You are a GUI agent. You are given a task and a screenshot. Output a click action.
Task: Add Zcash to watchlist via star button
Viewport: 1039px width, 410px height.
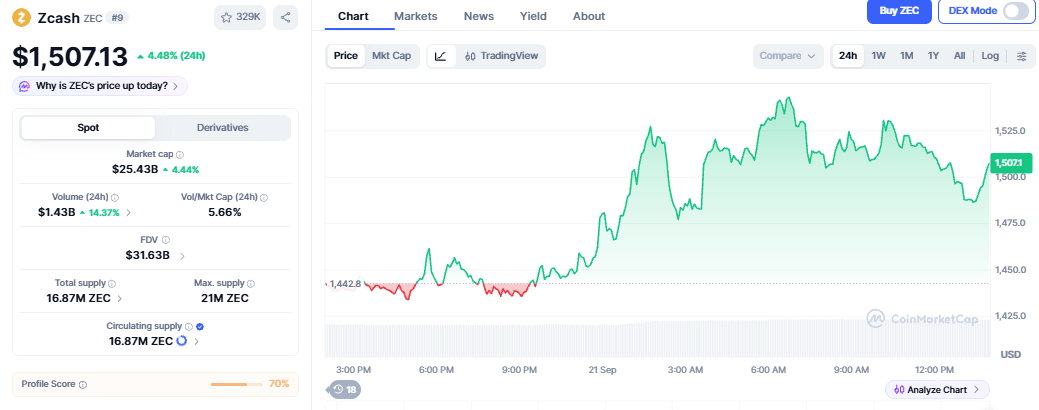(x=240, y=17)
